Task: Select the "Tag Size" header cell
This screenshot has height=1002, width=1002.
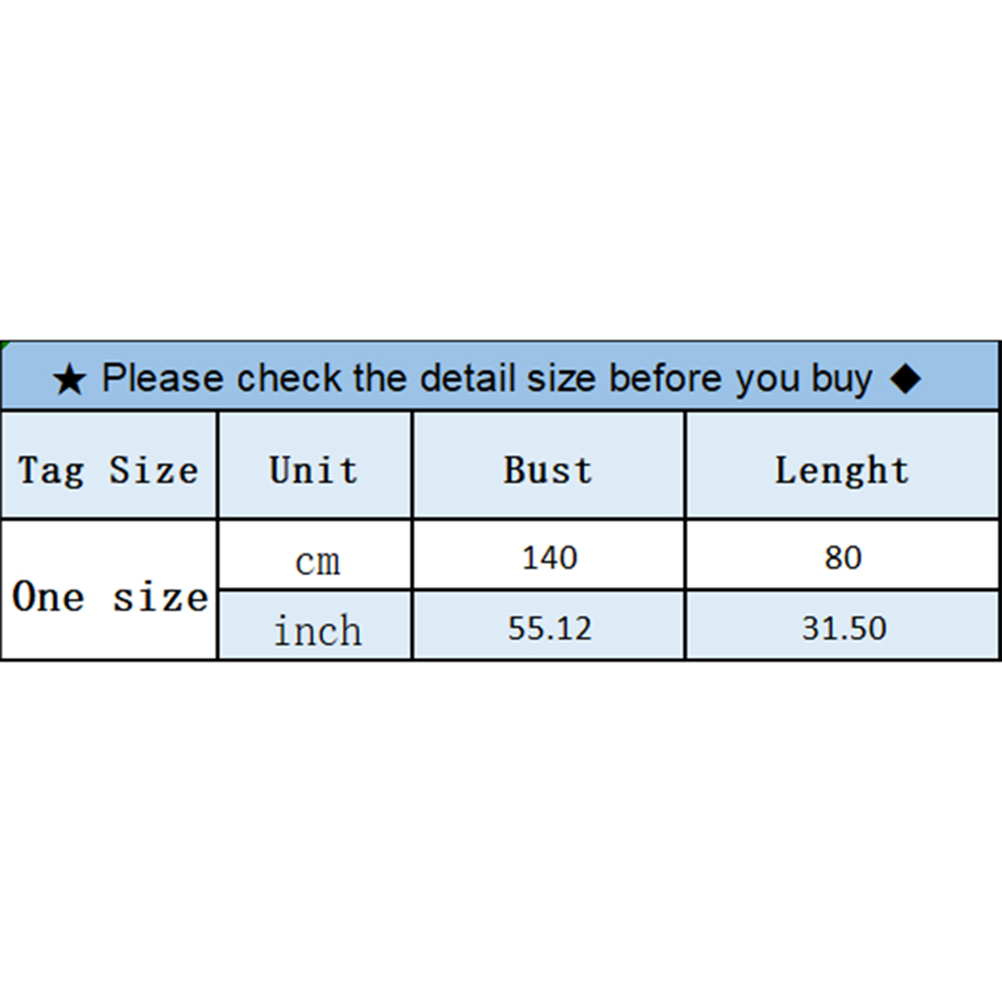Action: 108,469
